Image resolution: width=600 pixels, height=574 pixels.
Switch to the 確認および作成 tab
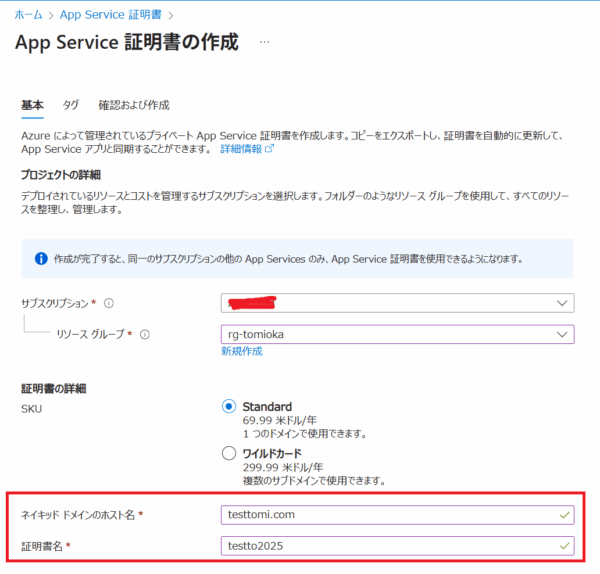click(133, 105)
